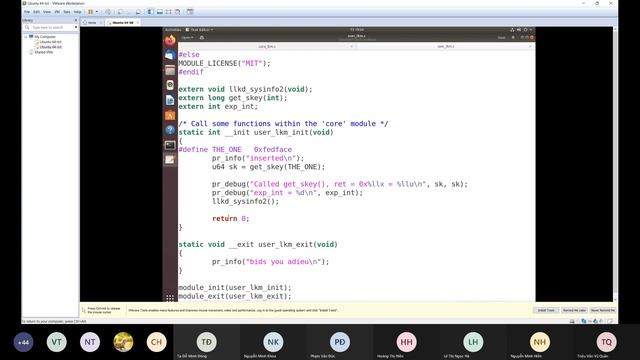Image resolution: width=640 pixels, height=360 pixels.
Task: Open the Files manager dock icon
Action: point(170,70)
